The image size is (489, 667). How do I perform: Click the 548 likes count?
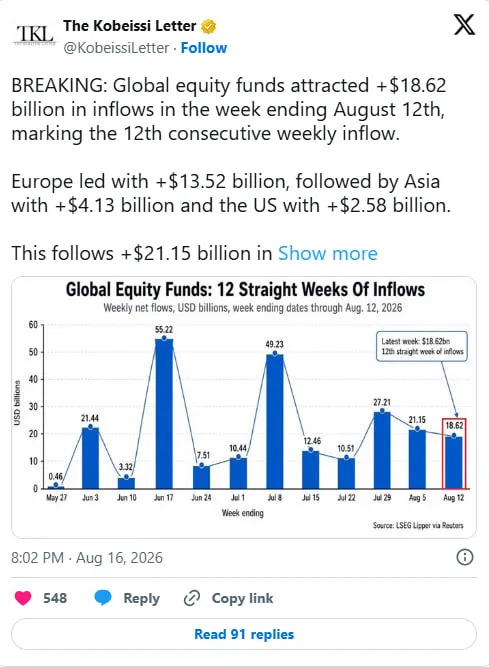pyautogui.click(x=55, y=598)
